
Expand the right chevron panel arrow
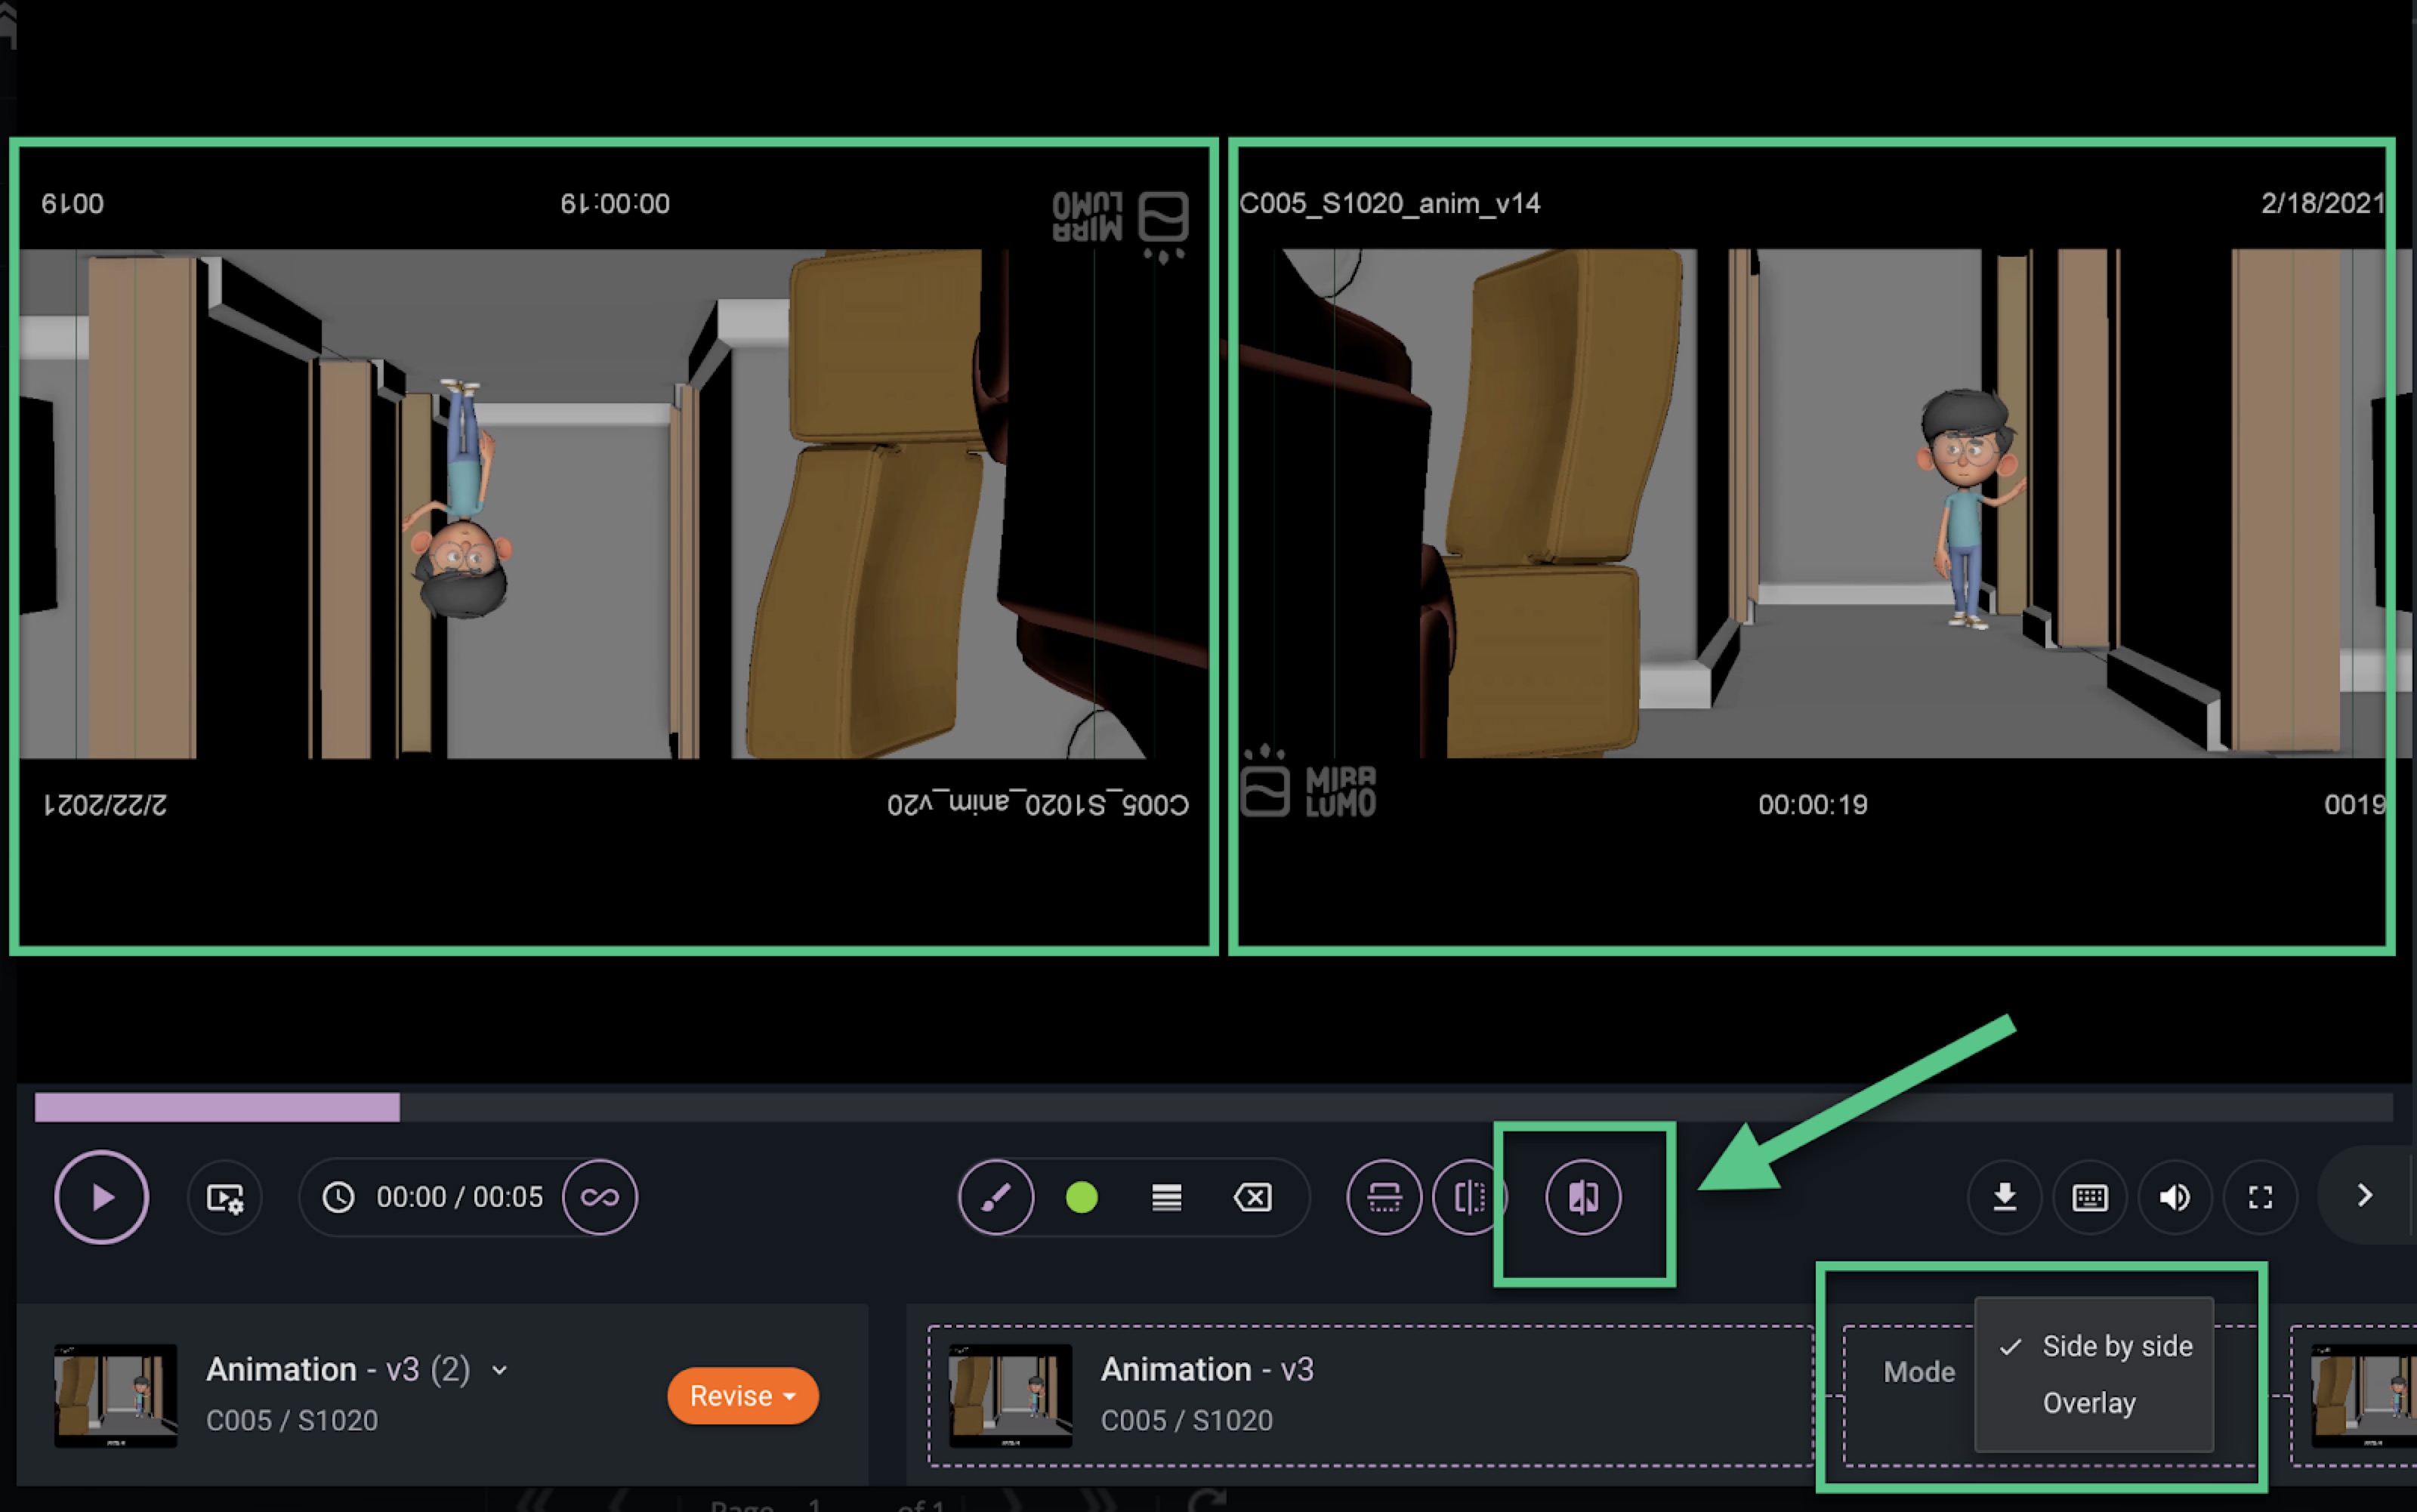[x=2364, y=1195]
